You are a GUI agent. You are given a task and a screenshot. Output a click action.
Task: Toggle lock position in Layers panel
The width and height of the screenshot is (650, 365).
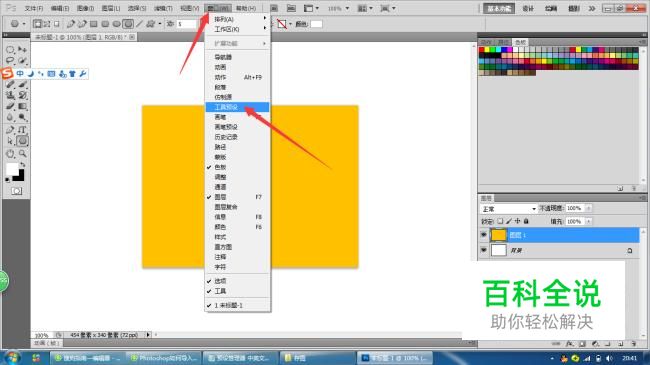[517, 221]
